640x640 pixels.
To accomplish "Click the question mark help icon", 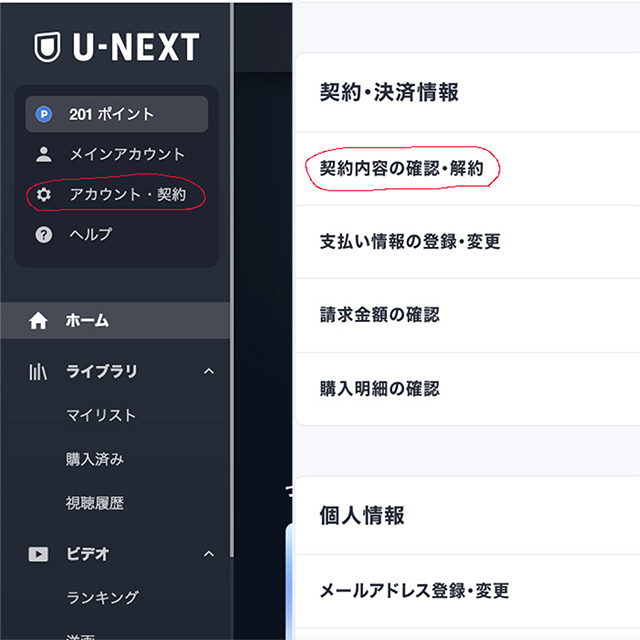I will point(44,235).
